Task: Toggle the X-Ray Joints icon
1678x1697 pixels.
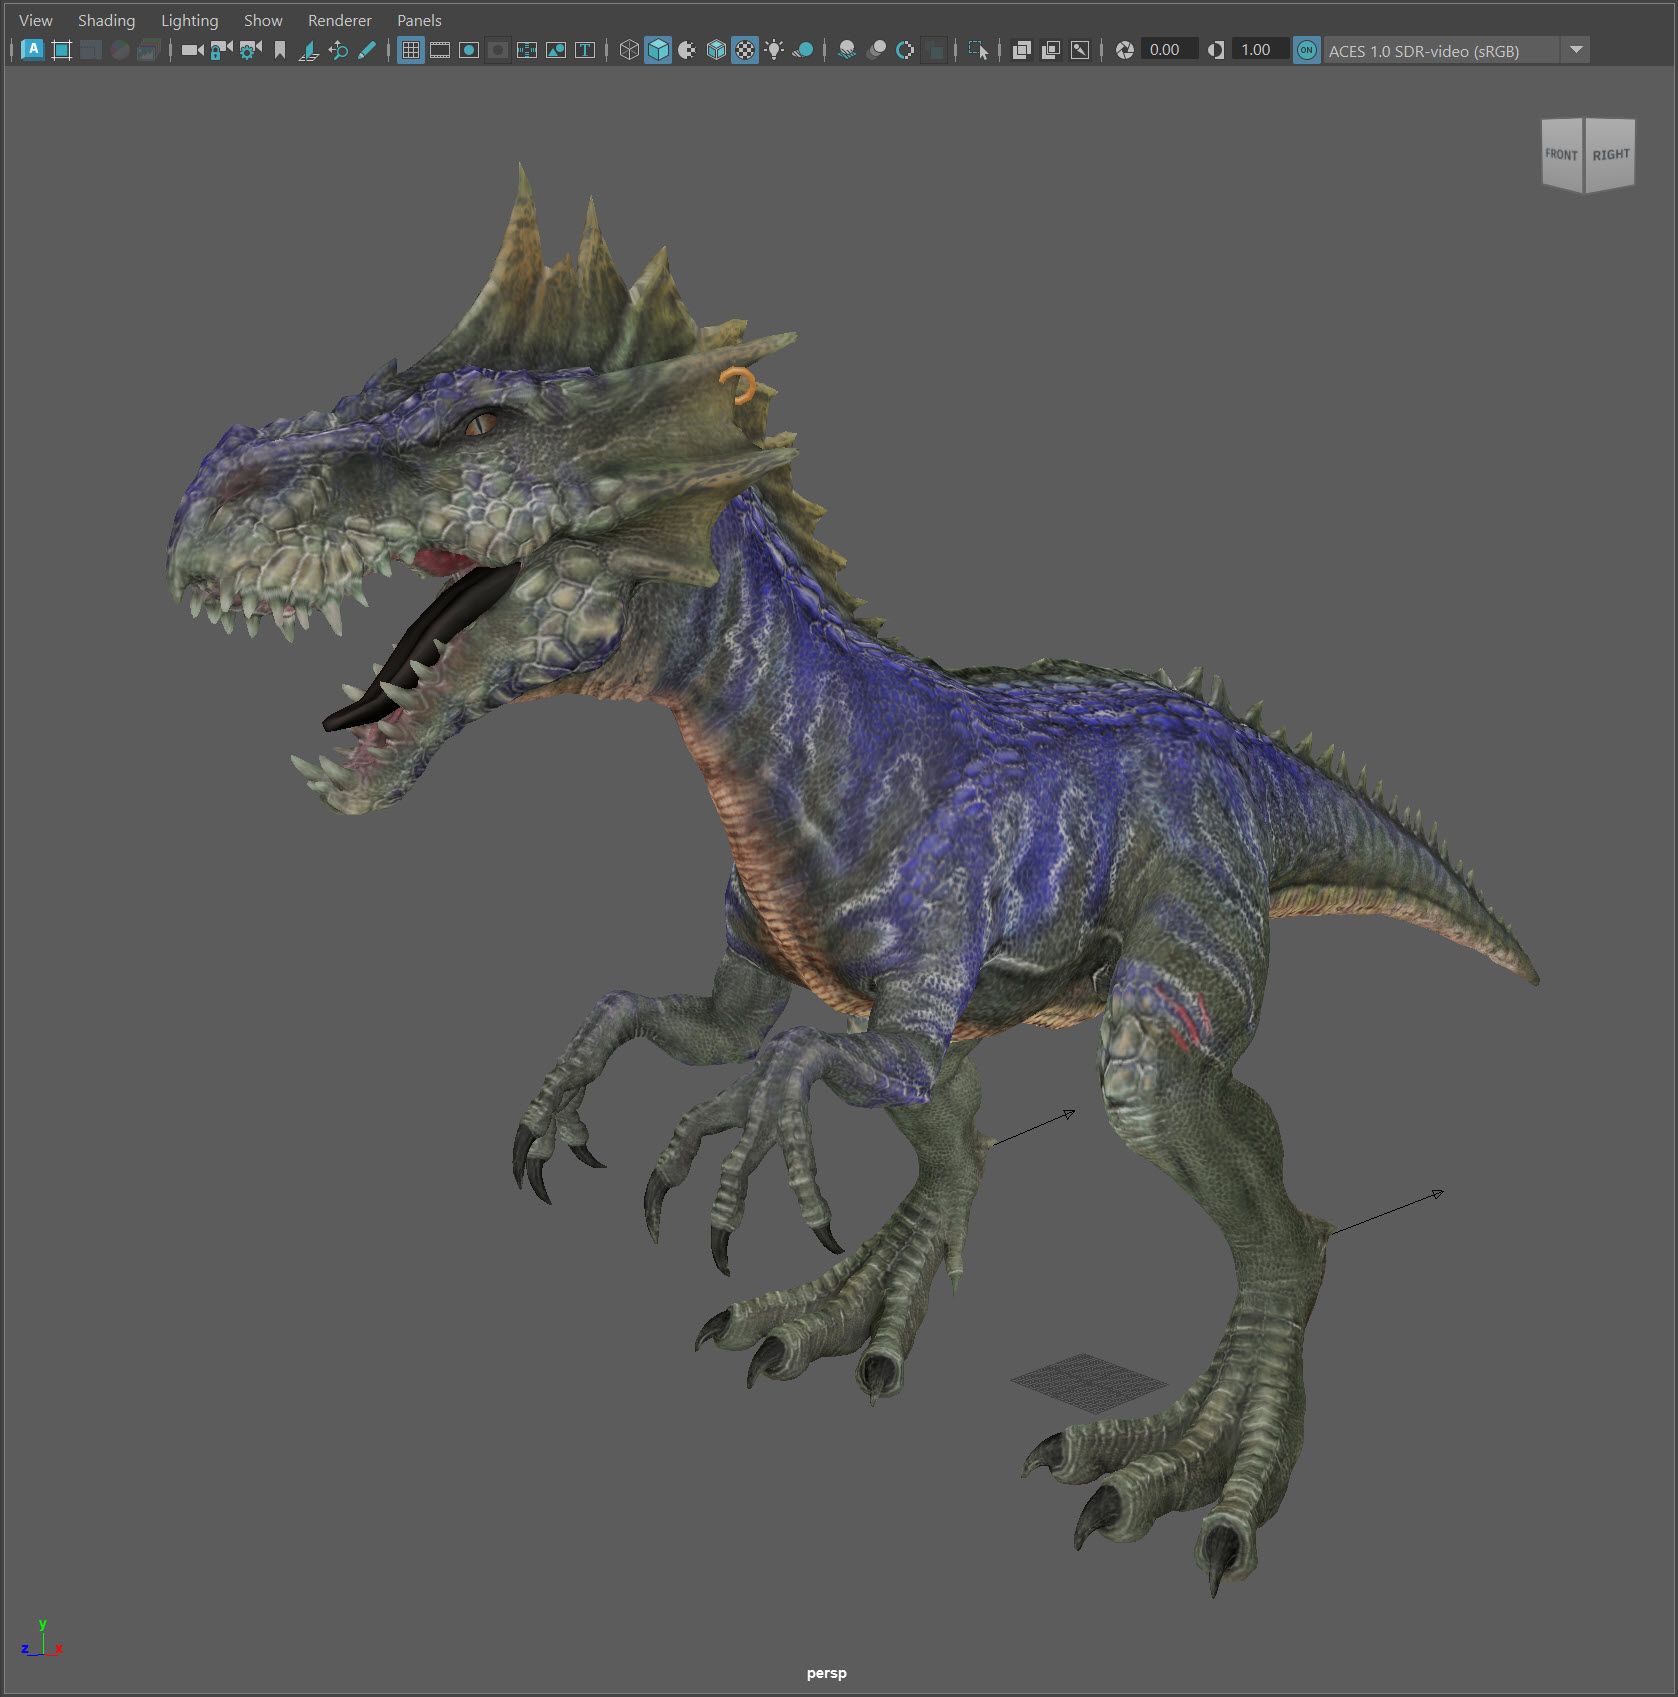Action: tap(1080, 50)
